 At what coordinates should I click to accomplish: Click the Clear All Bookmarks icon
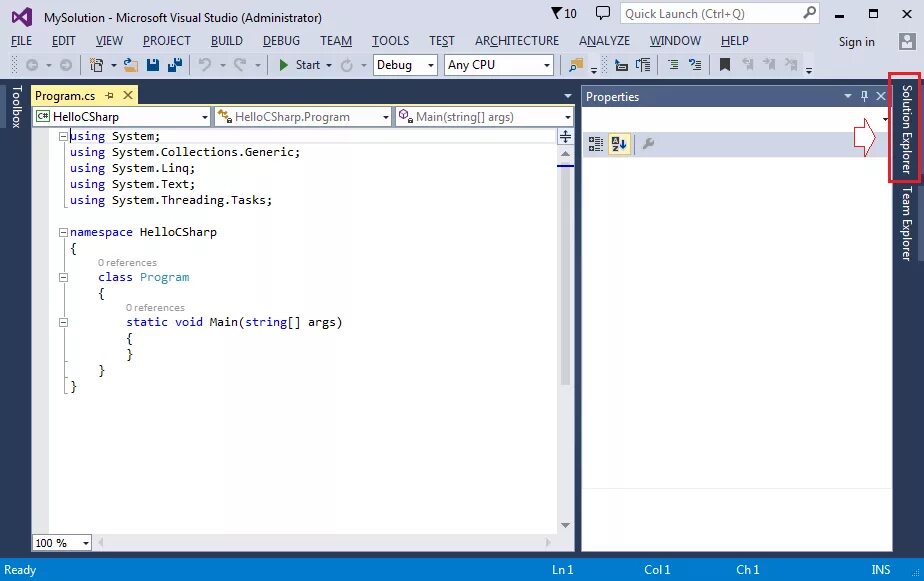[x=791, y=64]
